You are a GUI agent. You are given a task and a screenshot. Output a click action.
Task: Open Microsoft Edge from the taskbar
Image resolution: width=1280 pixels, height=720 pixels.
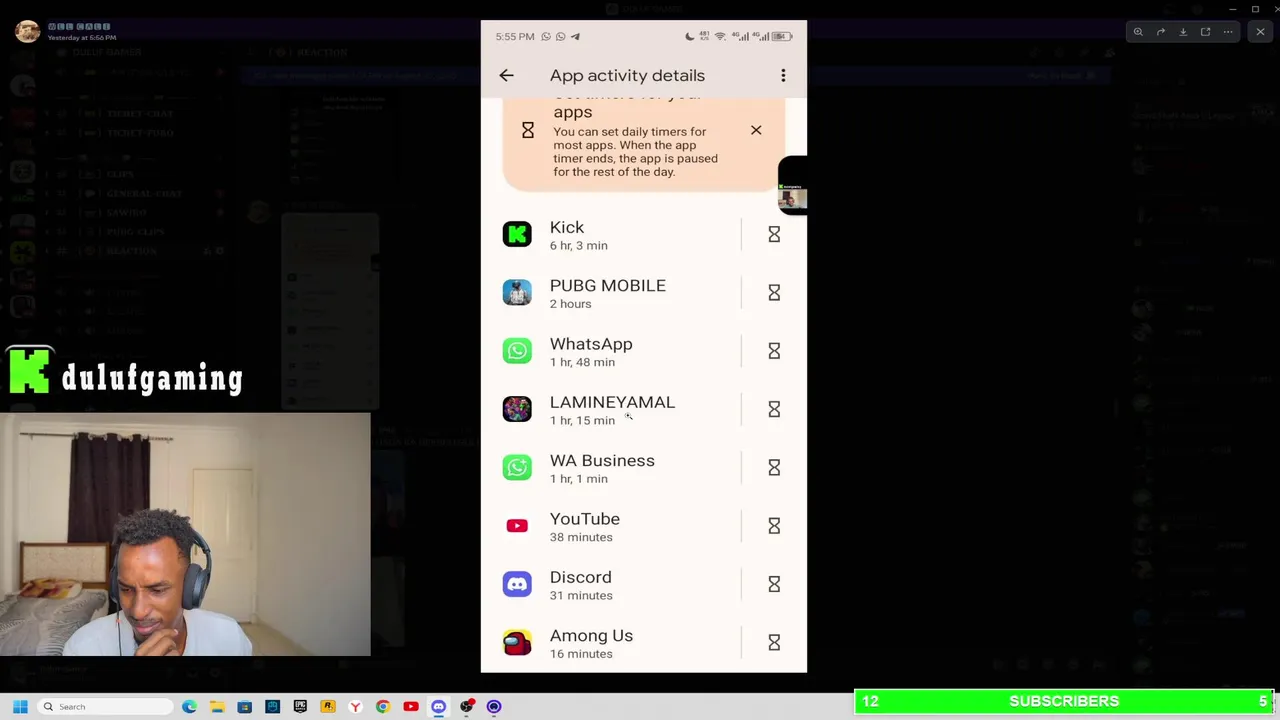(x=189, y=707)
